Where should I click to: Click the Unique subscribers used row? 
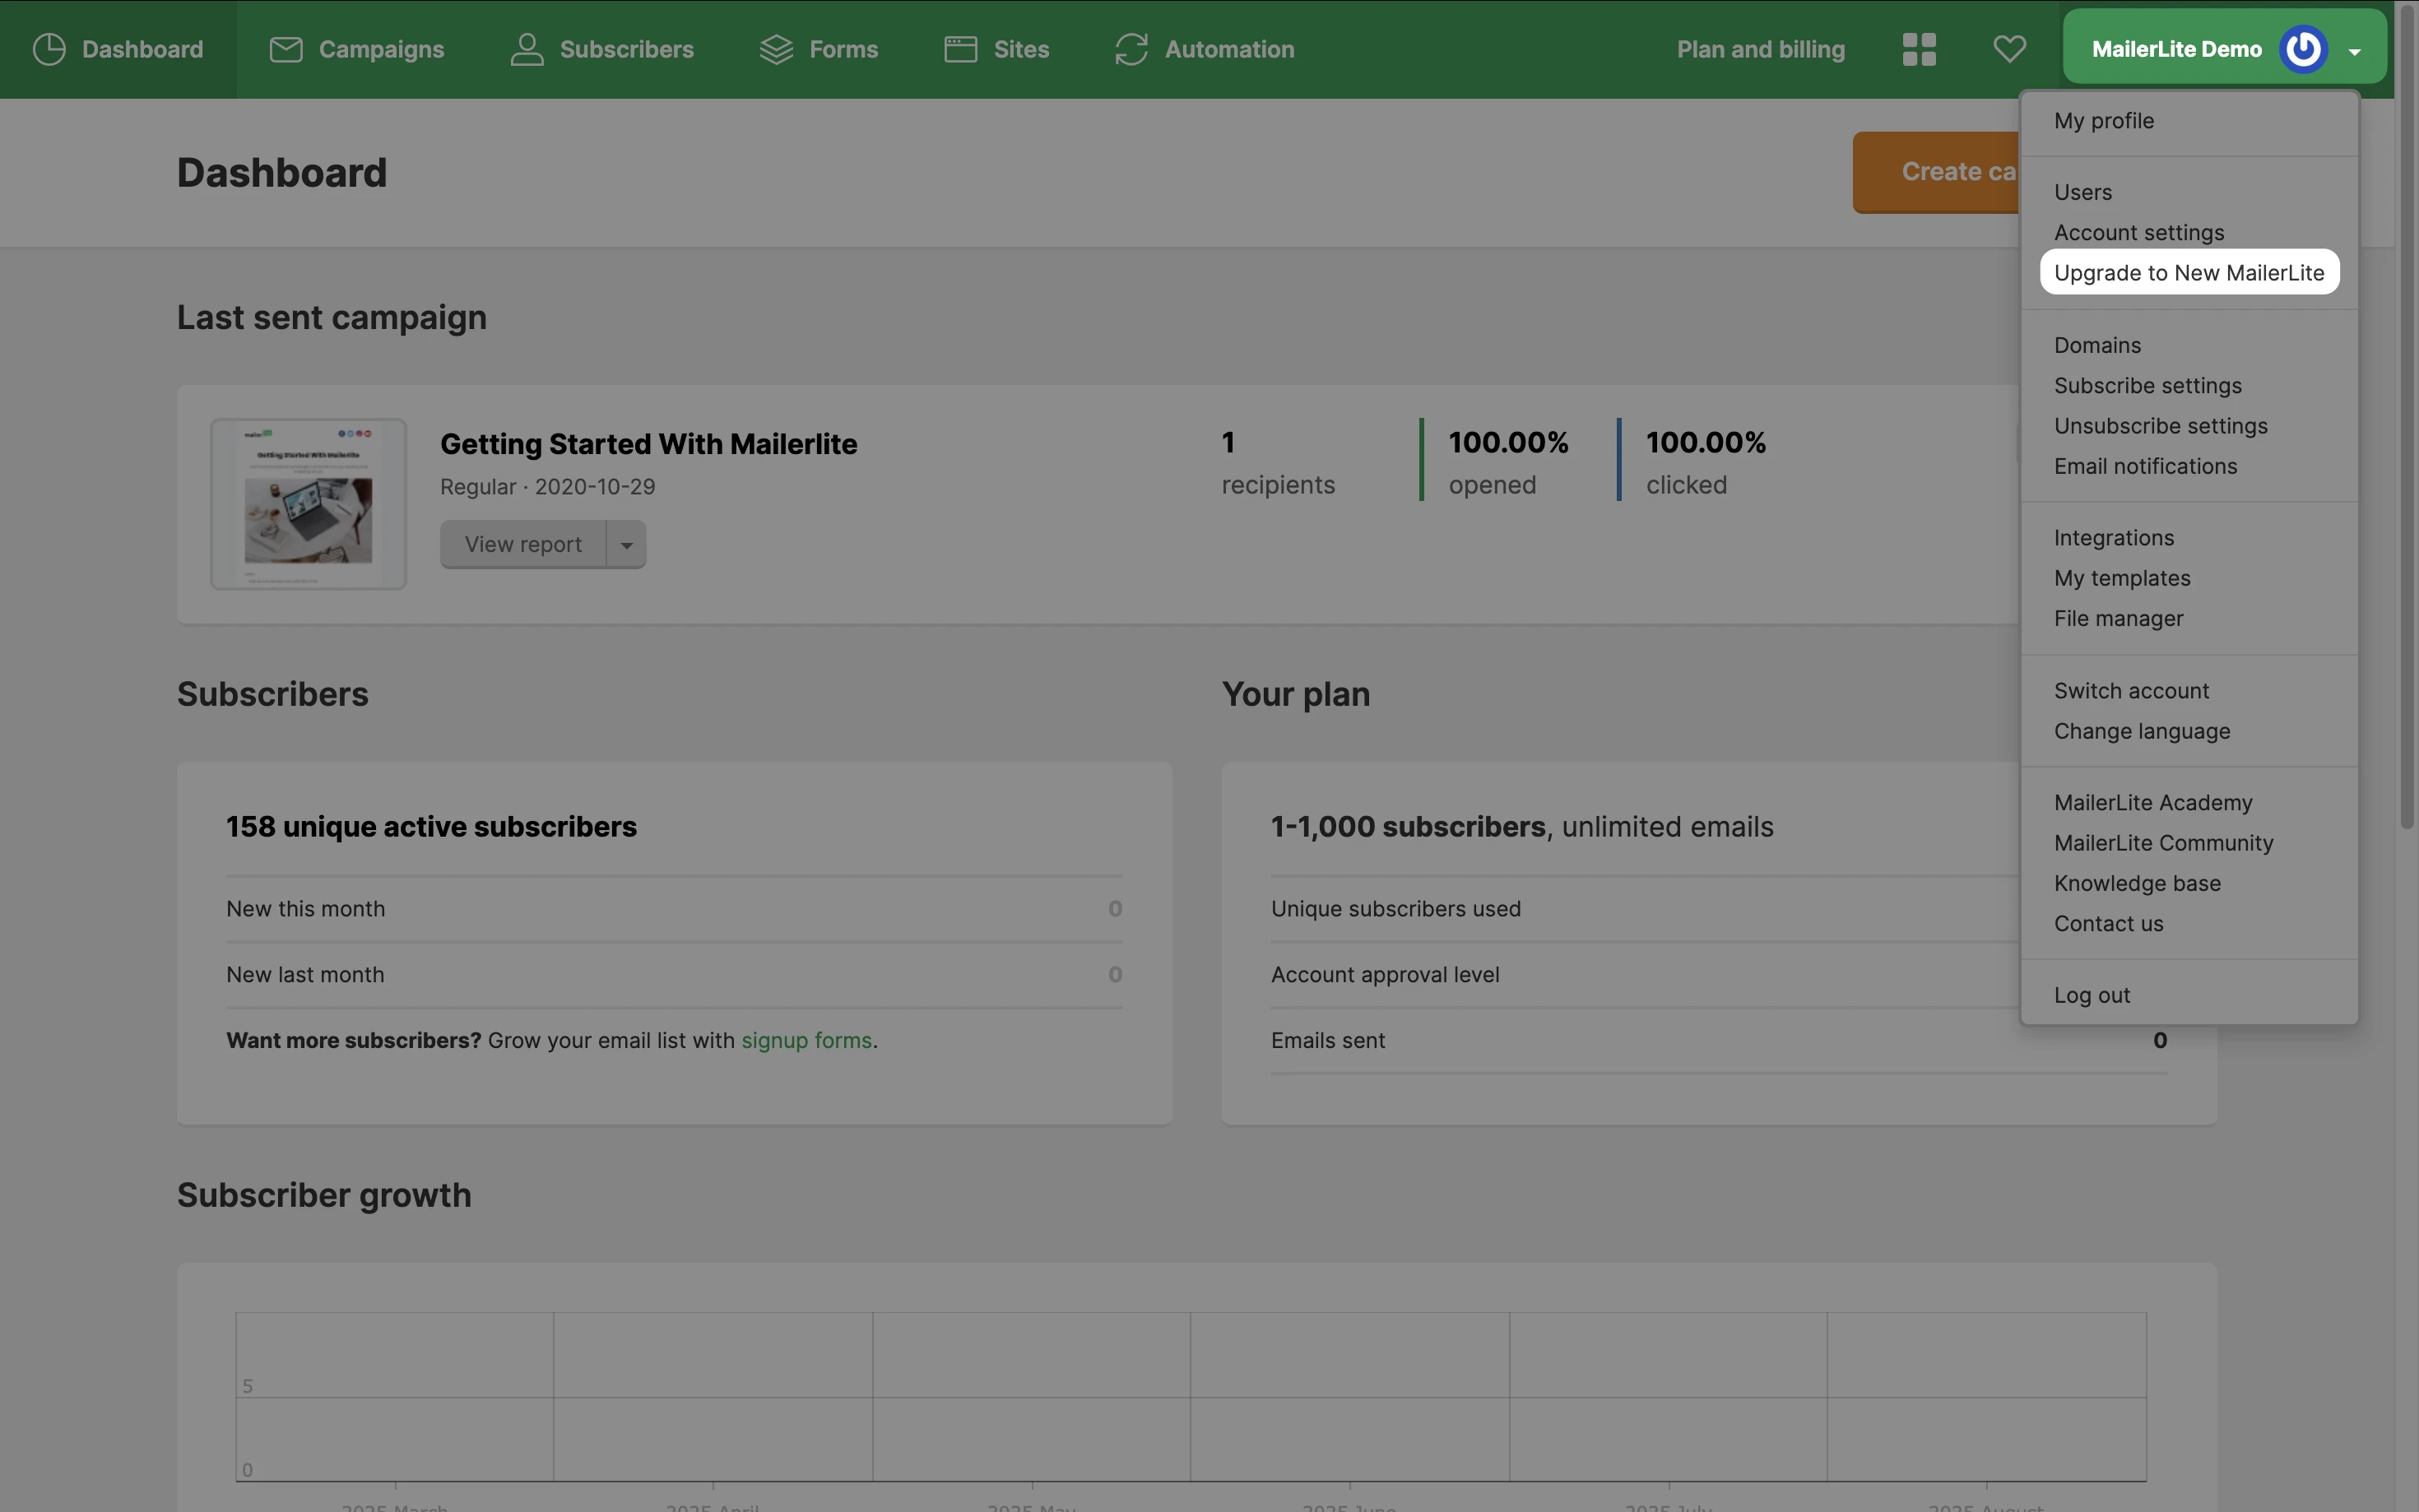pyautogui.click(x=1644, y=909)
